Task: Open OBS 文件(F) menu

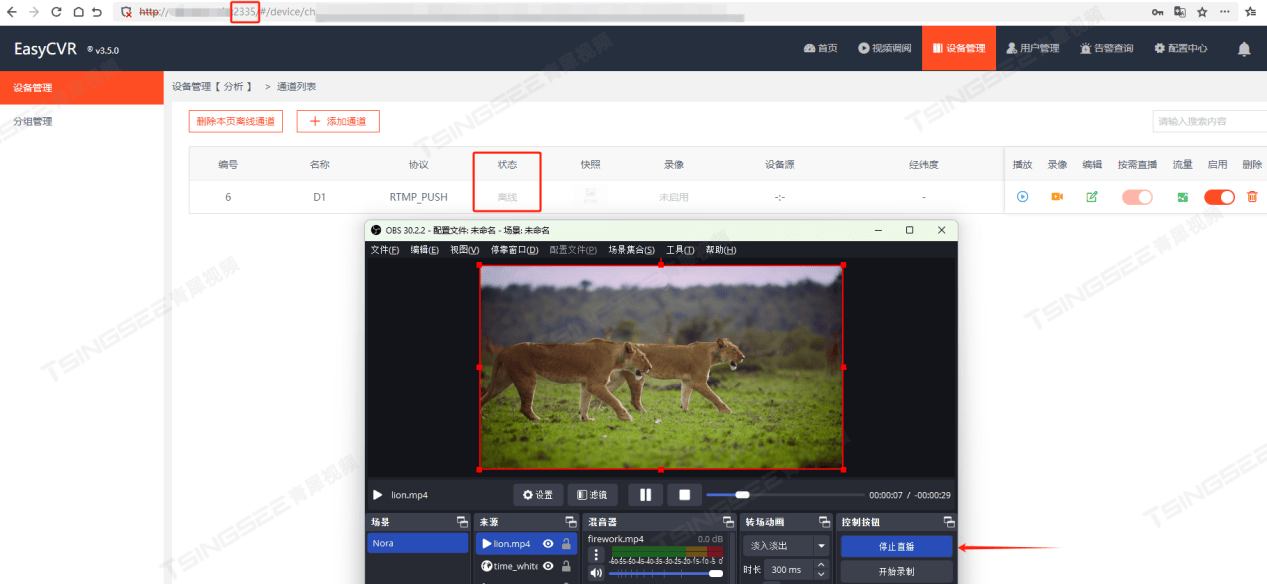Action: point(385,250)
